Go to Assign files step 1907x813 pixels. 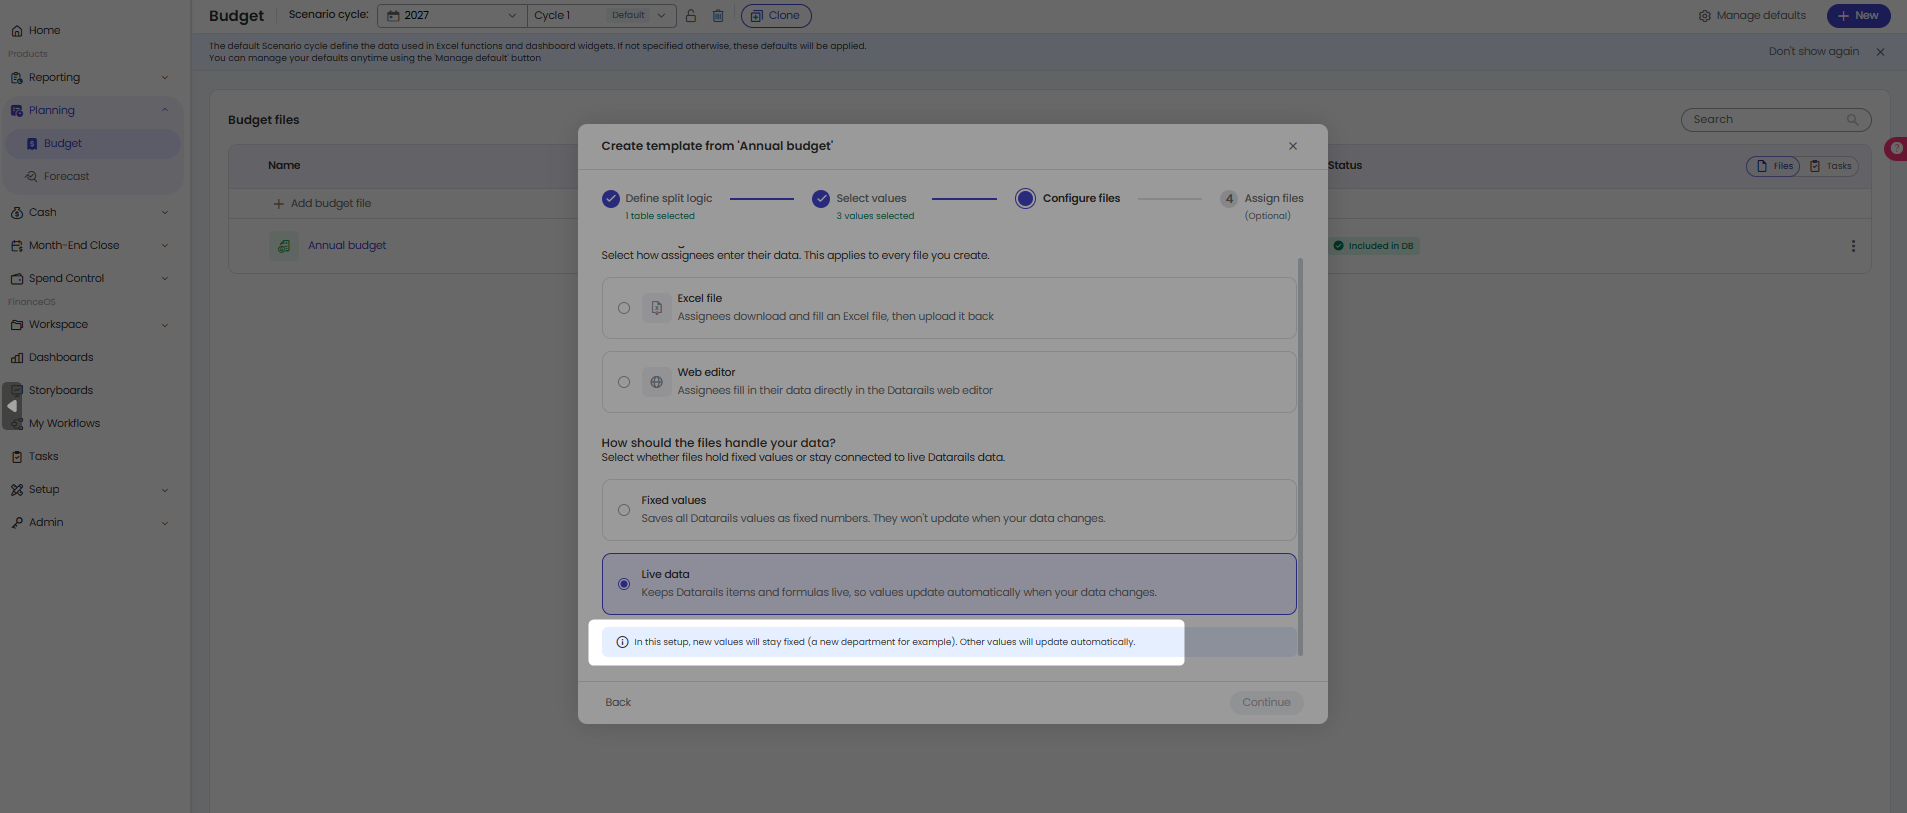click(x=1262, y=205)
